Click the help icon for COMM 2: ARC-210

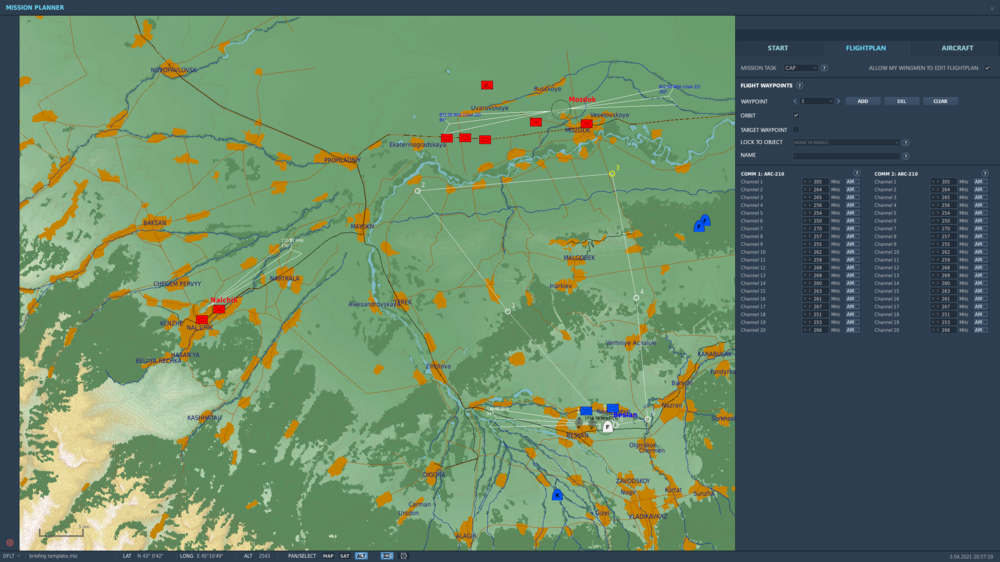[x=985, y=173]
